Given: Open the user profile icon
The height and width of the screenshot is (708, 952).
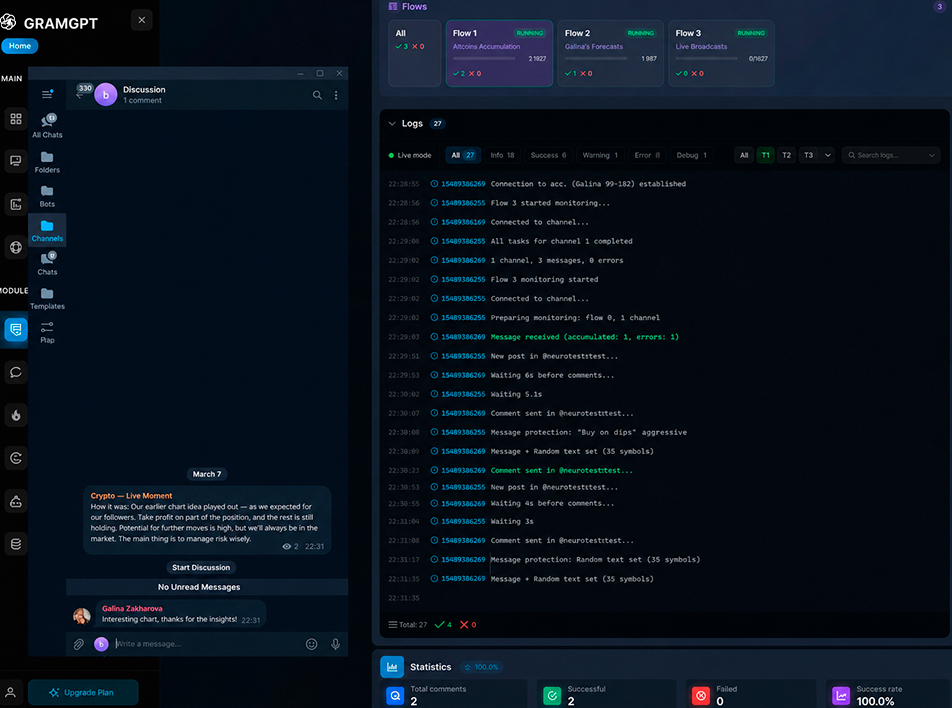Looking at the screenshot, I should (10, 693).
